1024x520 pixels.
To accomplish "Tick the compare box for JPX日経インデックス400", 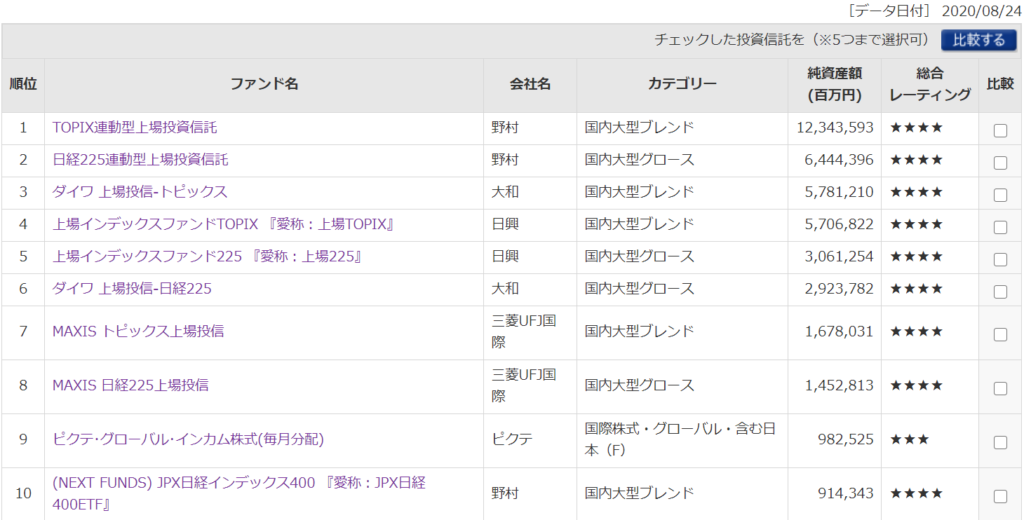I will pos(1000,496).
